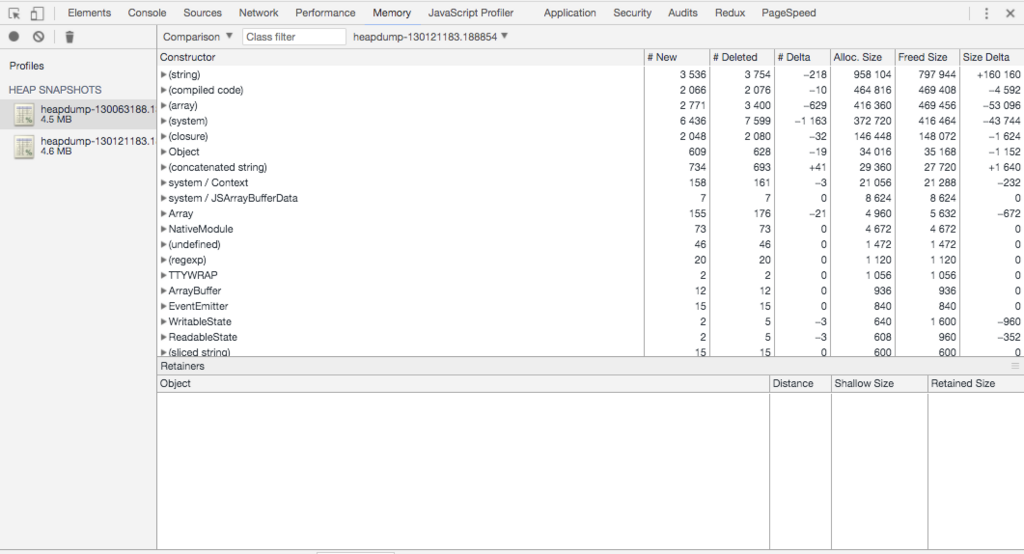Open the PageSpeed tab
The height and width of the screenshot is (554, 1024).
pyautogui.click(x=788, y=12)
